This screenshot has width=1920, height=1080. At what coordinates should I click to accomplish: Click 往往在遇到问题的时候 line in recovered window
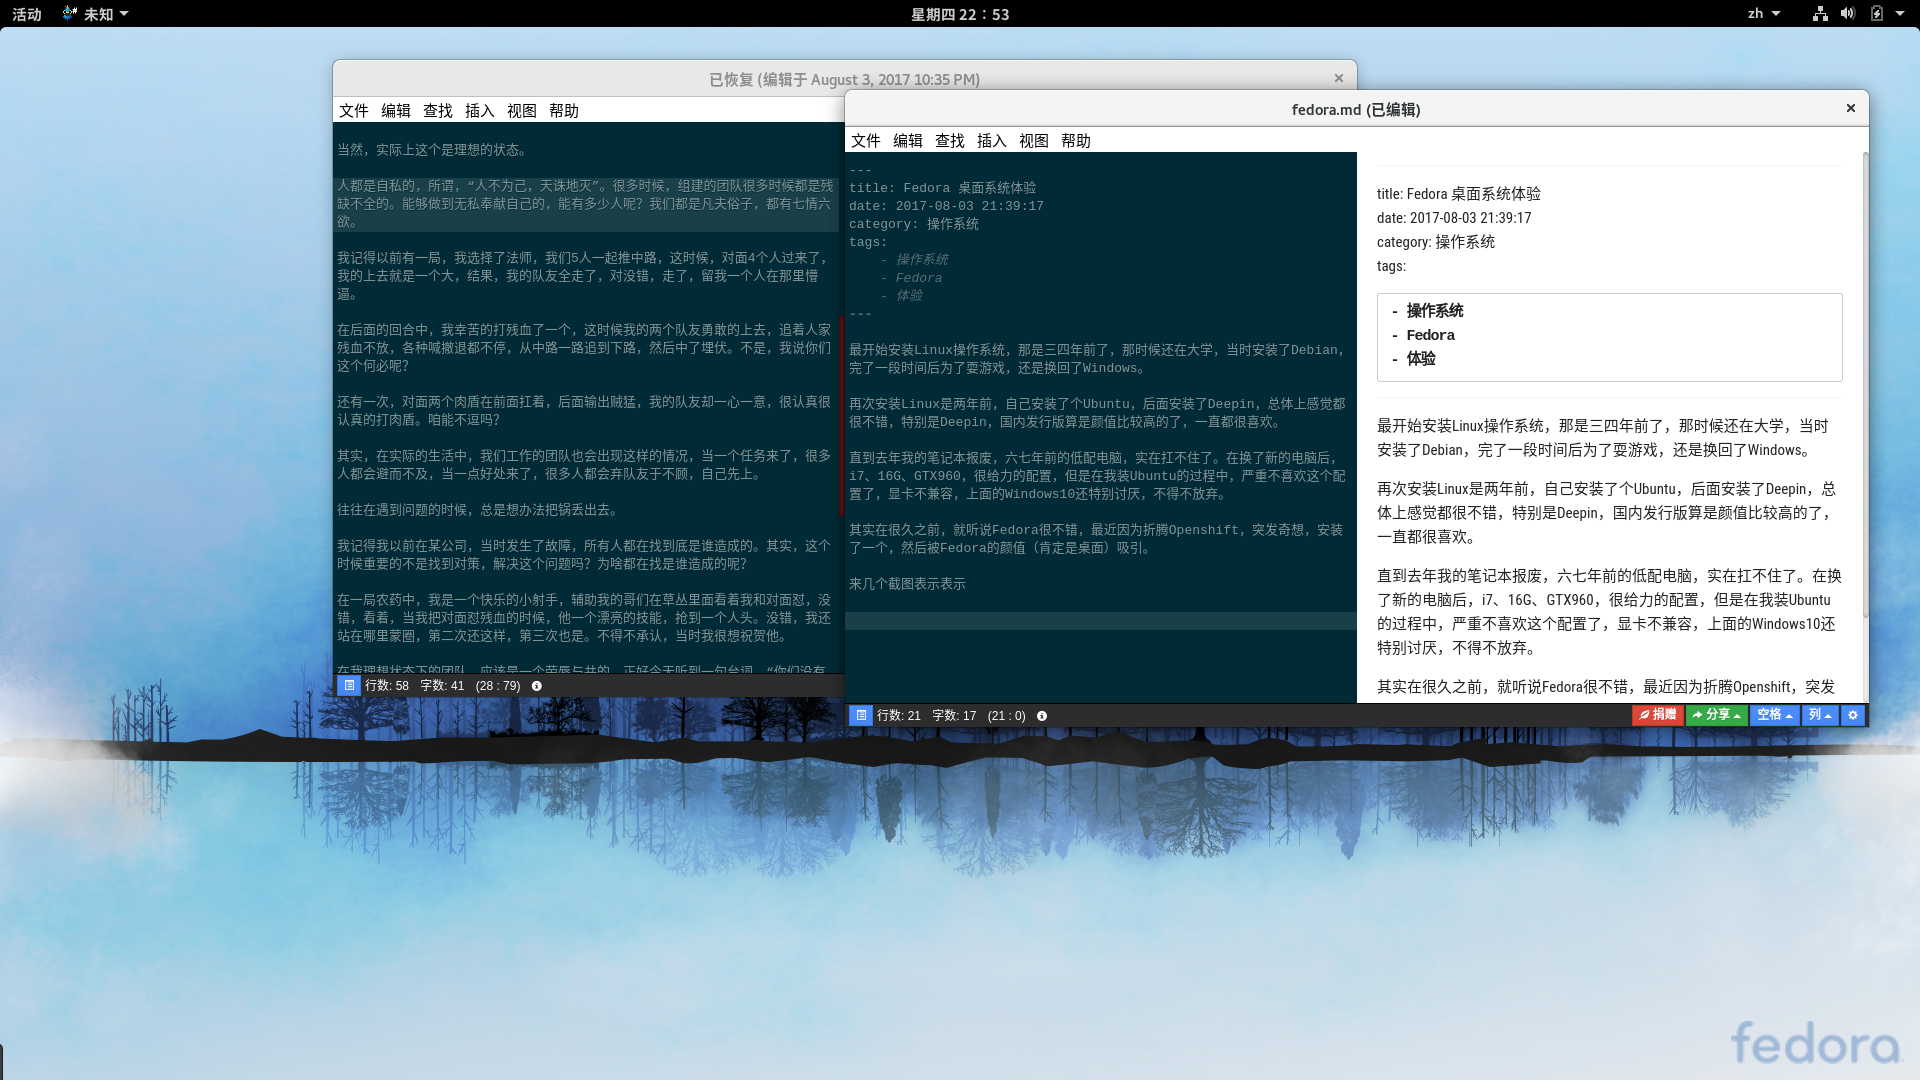tap(478, 510)
